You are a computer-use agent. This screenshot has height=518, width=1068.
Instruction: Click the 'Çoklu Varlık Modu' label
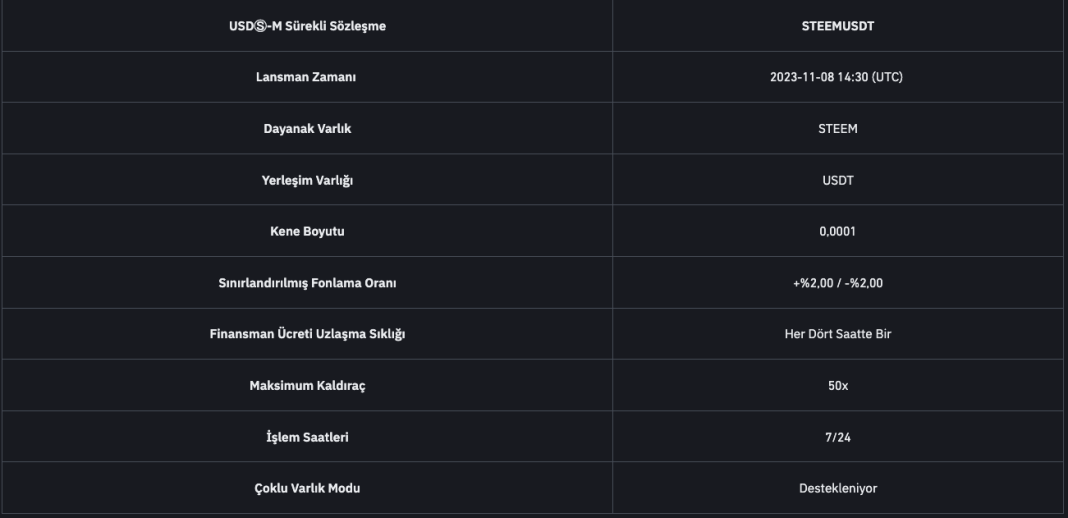[307, 488]
